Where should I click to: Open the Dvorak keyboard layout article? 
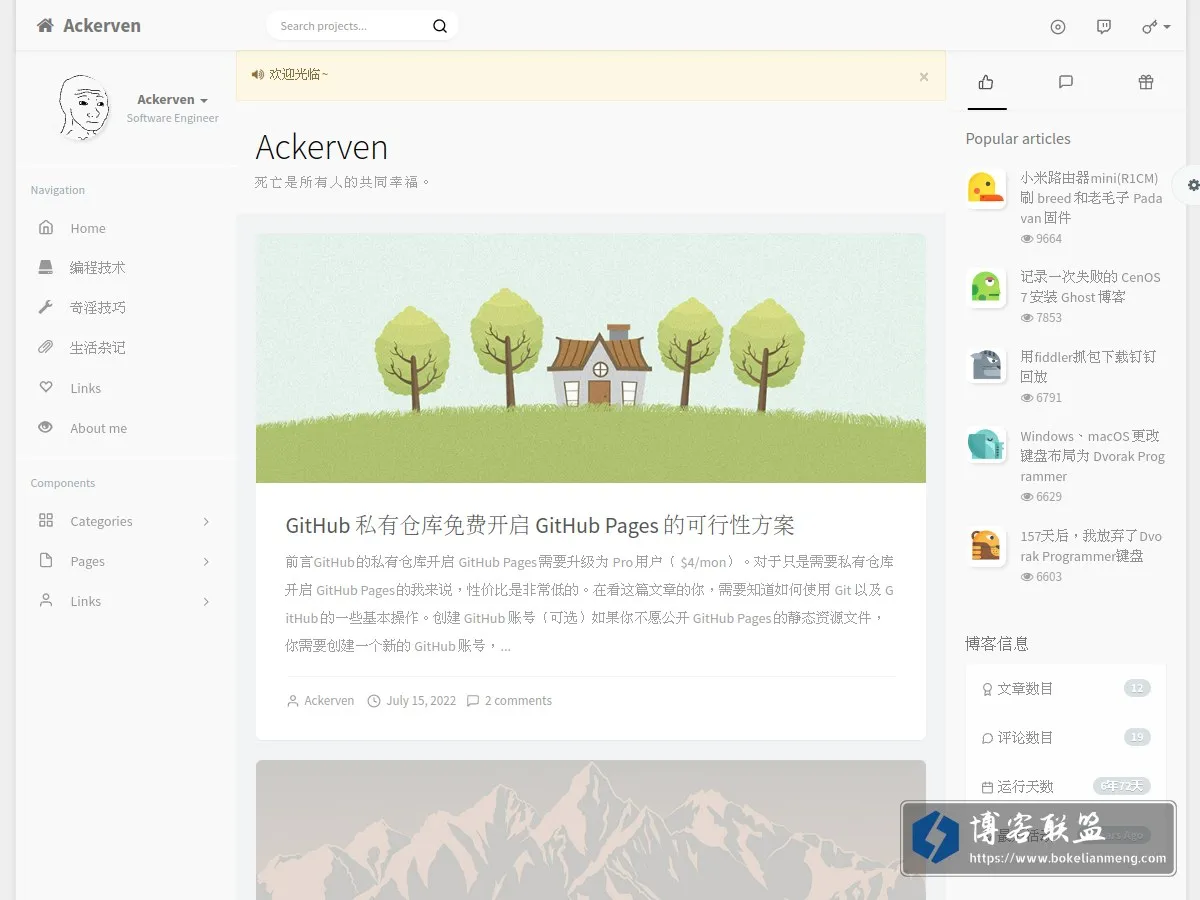coord(1092,456)
